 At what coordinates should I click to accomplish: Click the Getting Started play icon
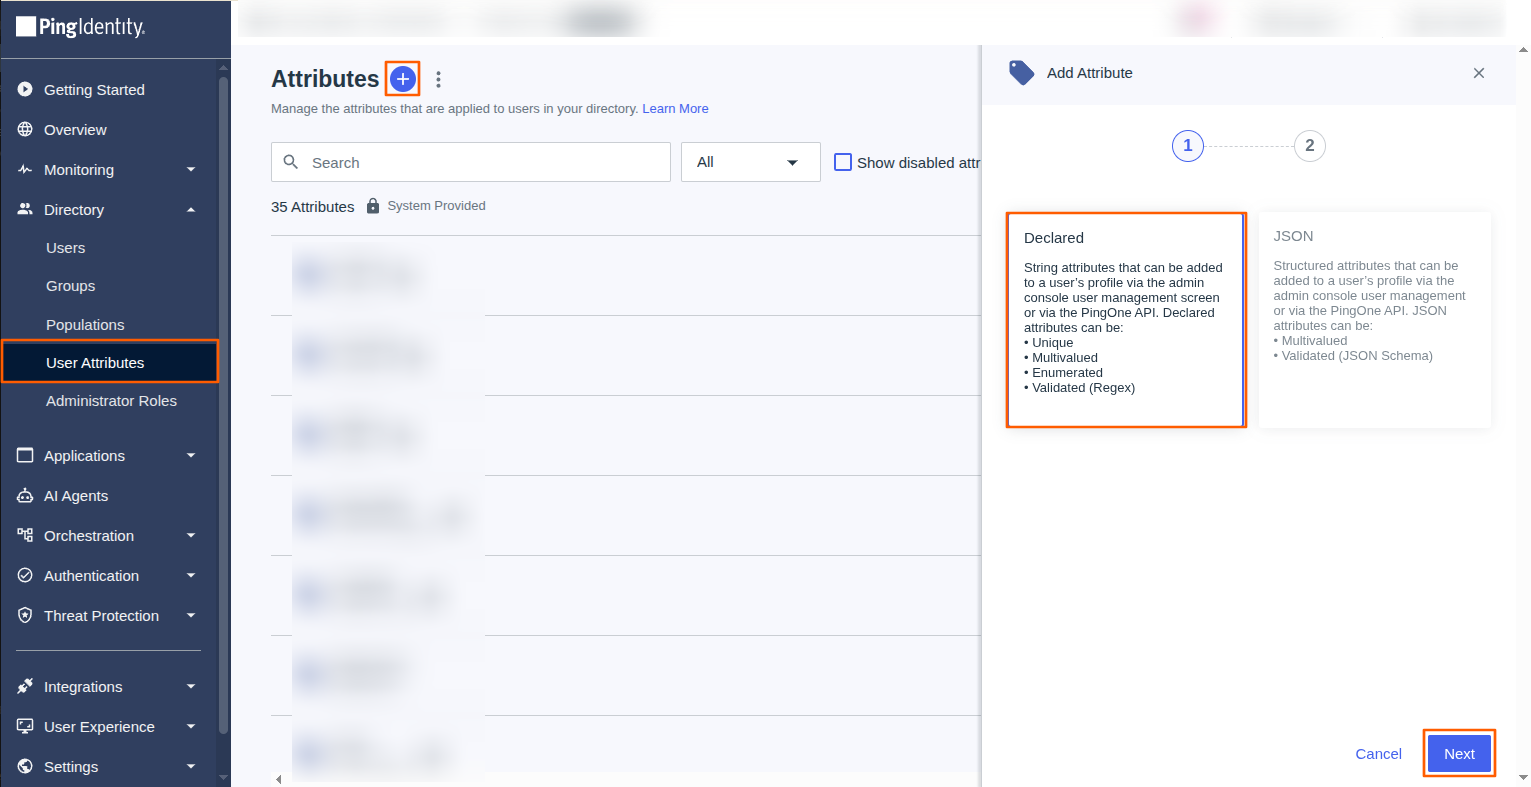(x=25, y=90)
